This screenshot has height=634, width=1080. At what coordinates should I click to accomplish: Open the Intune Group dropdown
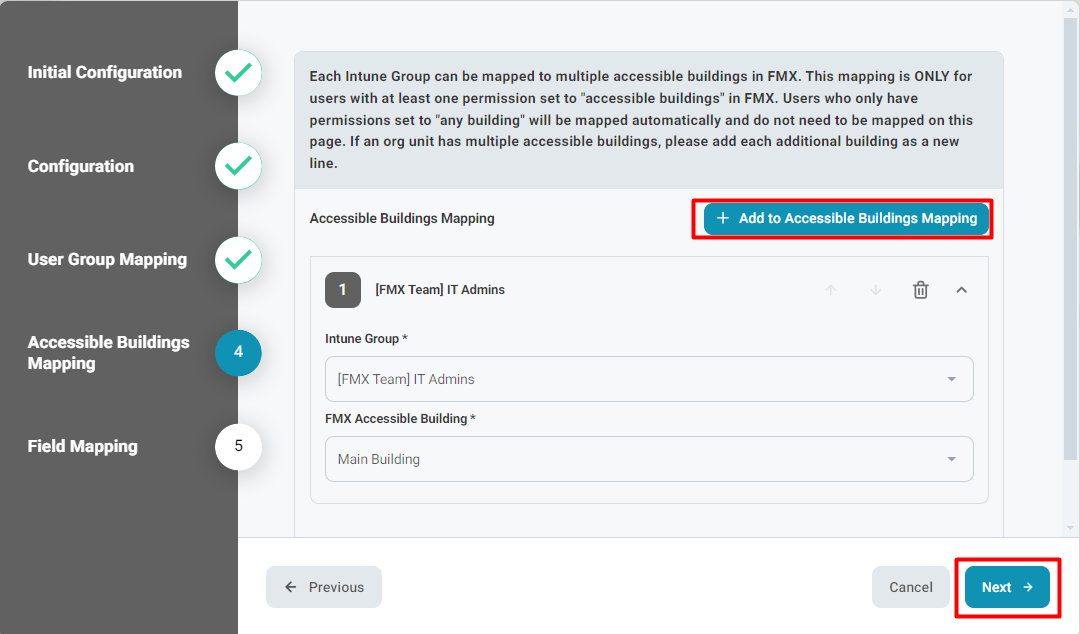649,379
